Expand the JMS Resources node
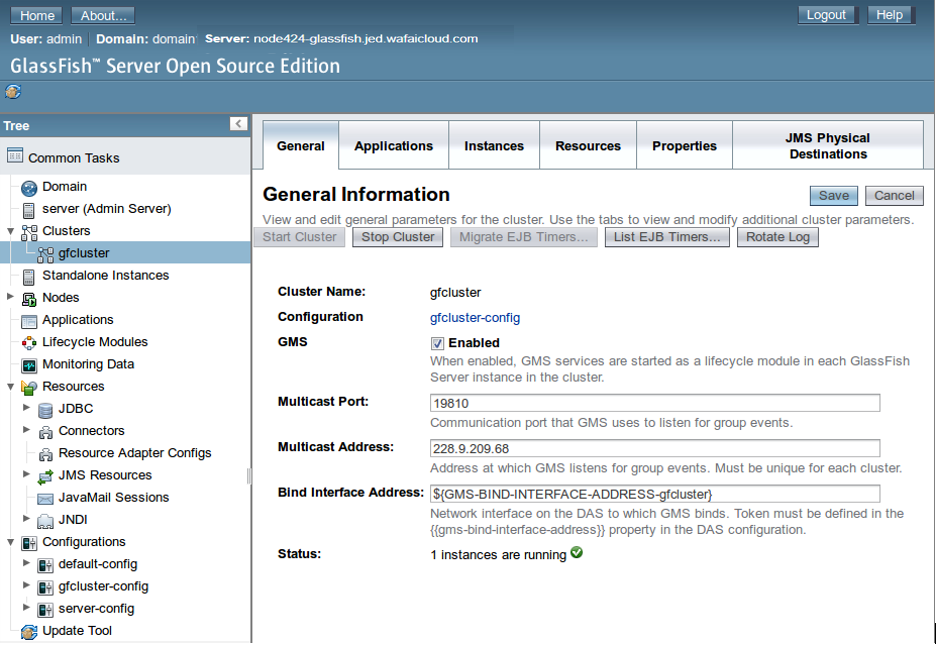This screenshot has height=648, width=937. [26, 474]
